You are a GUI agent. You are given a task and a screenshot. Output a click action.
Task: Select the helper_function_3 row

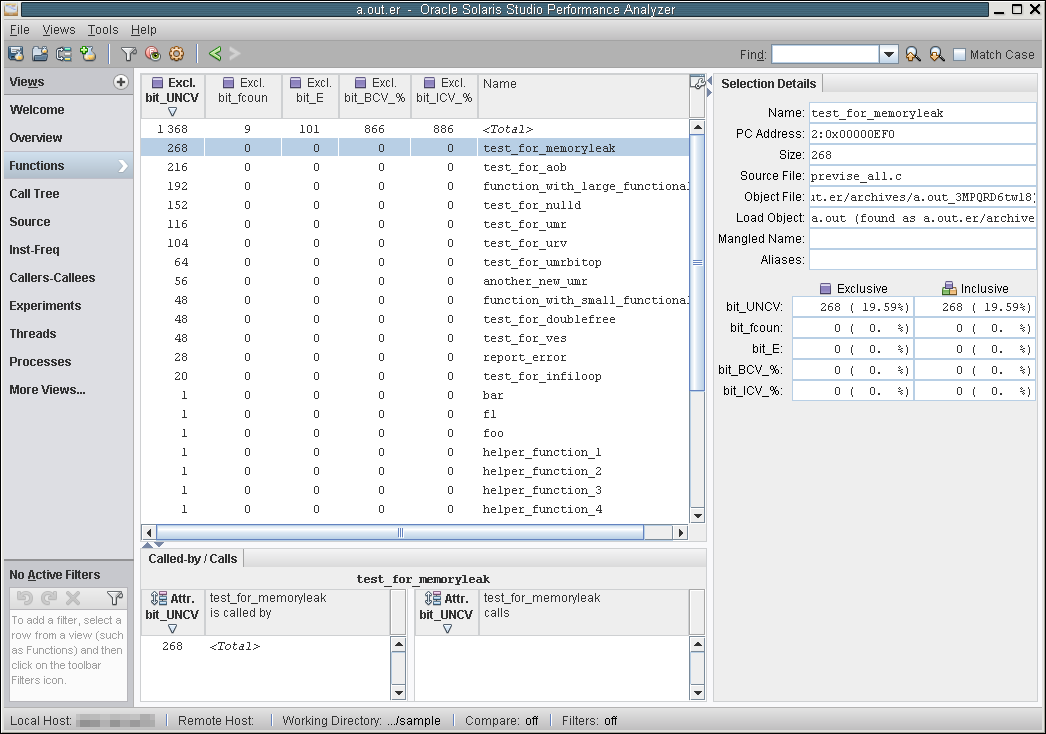point(414,490)
